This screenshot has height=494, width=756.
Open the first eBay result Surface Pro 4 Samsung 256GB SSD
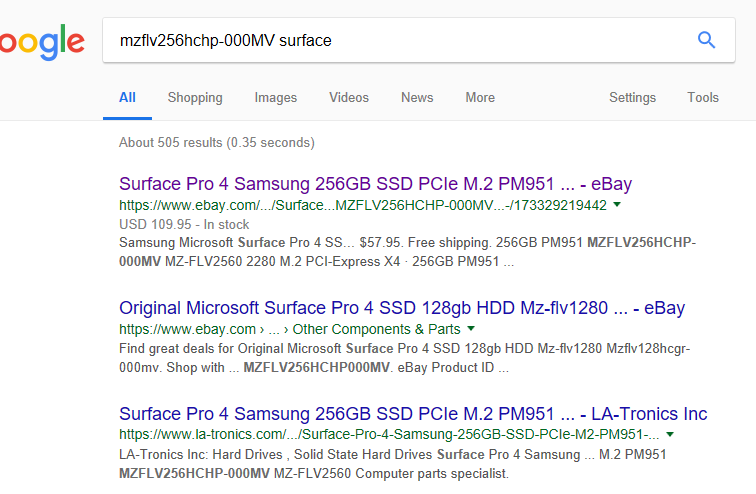tap(376, 184)
